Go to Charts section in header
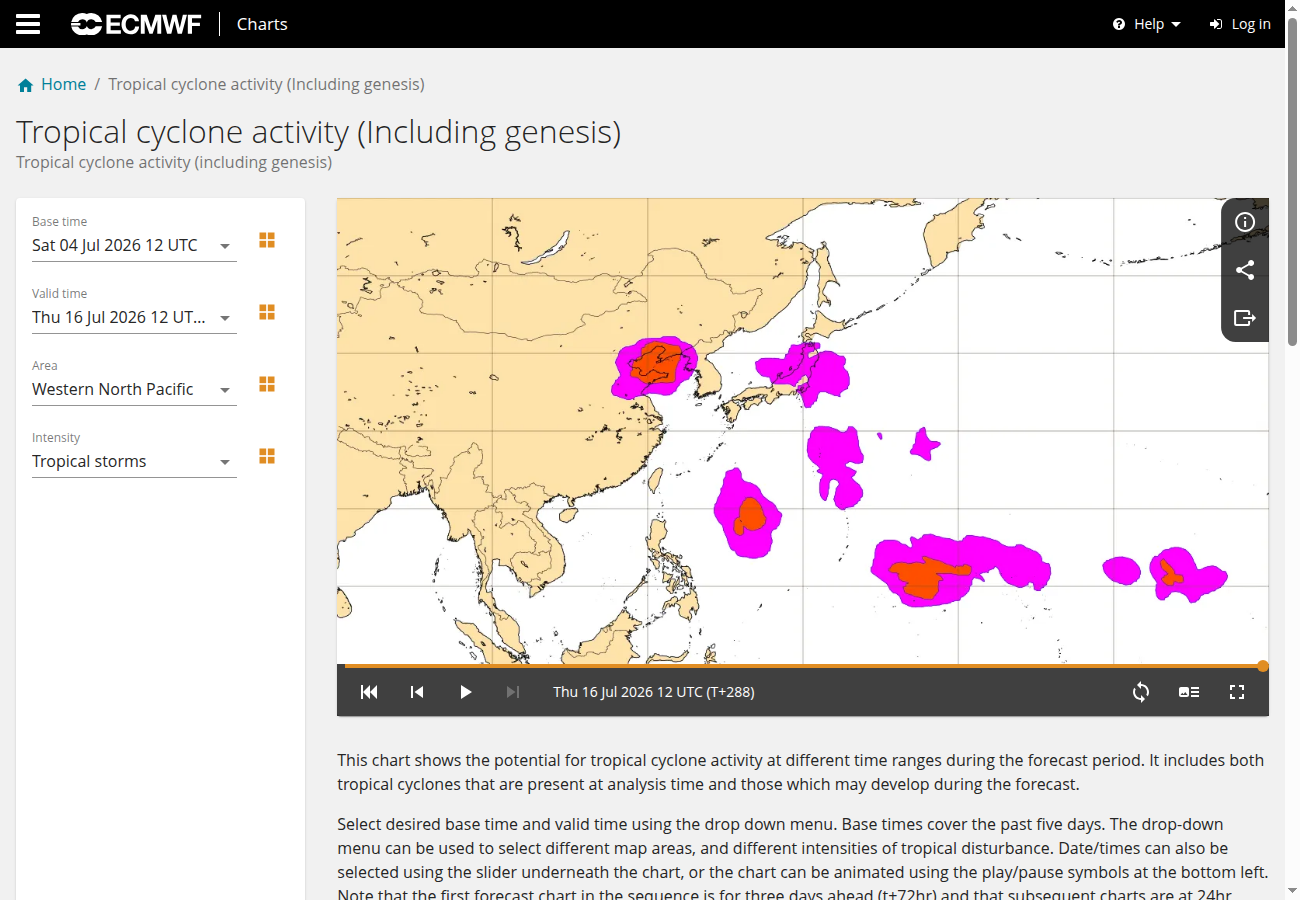This screenshot has width=1300, height=900. 262,24
